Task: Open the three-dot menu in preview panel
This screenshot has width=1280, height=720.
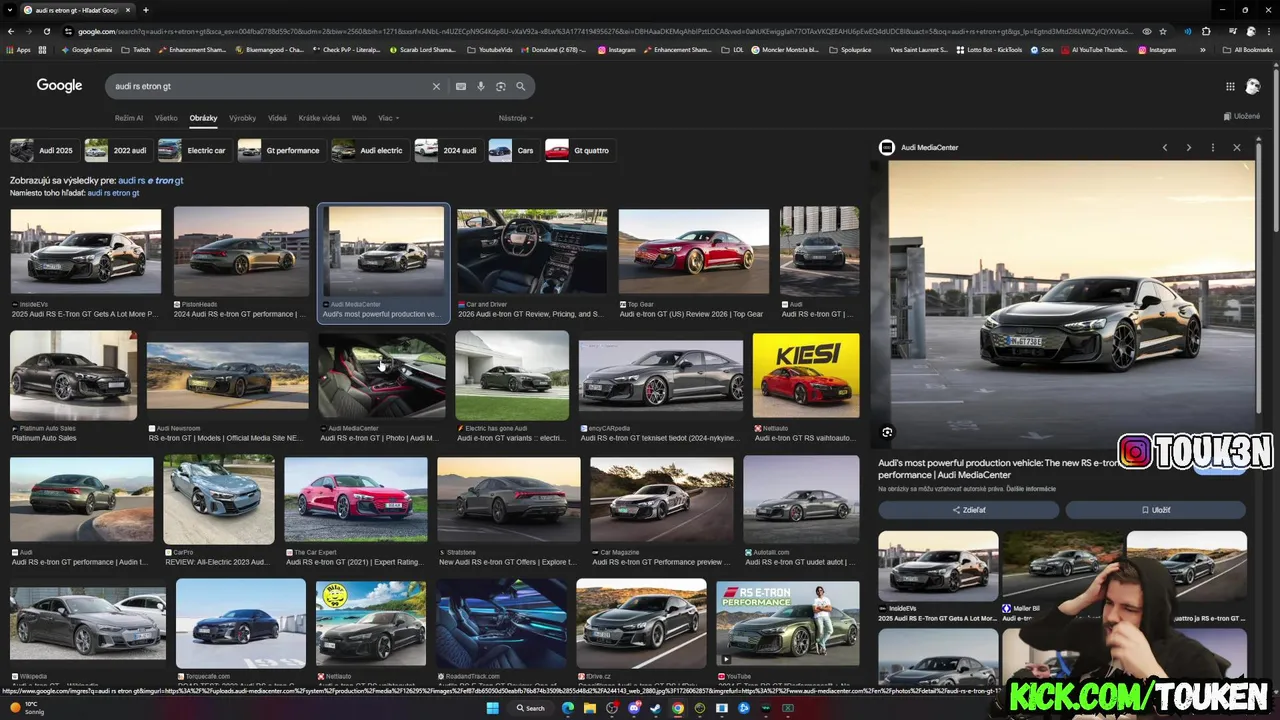Action: coord(1213,147)
